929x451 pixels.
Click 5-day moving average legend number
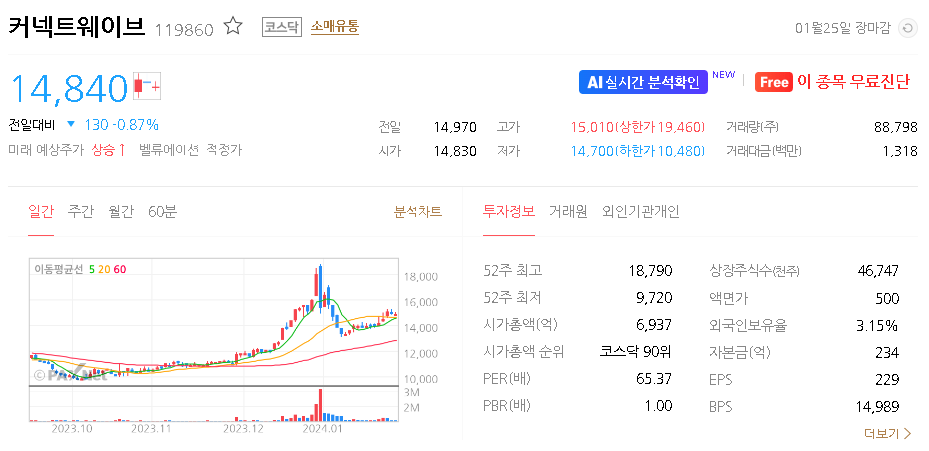tap(92, 270)
